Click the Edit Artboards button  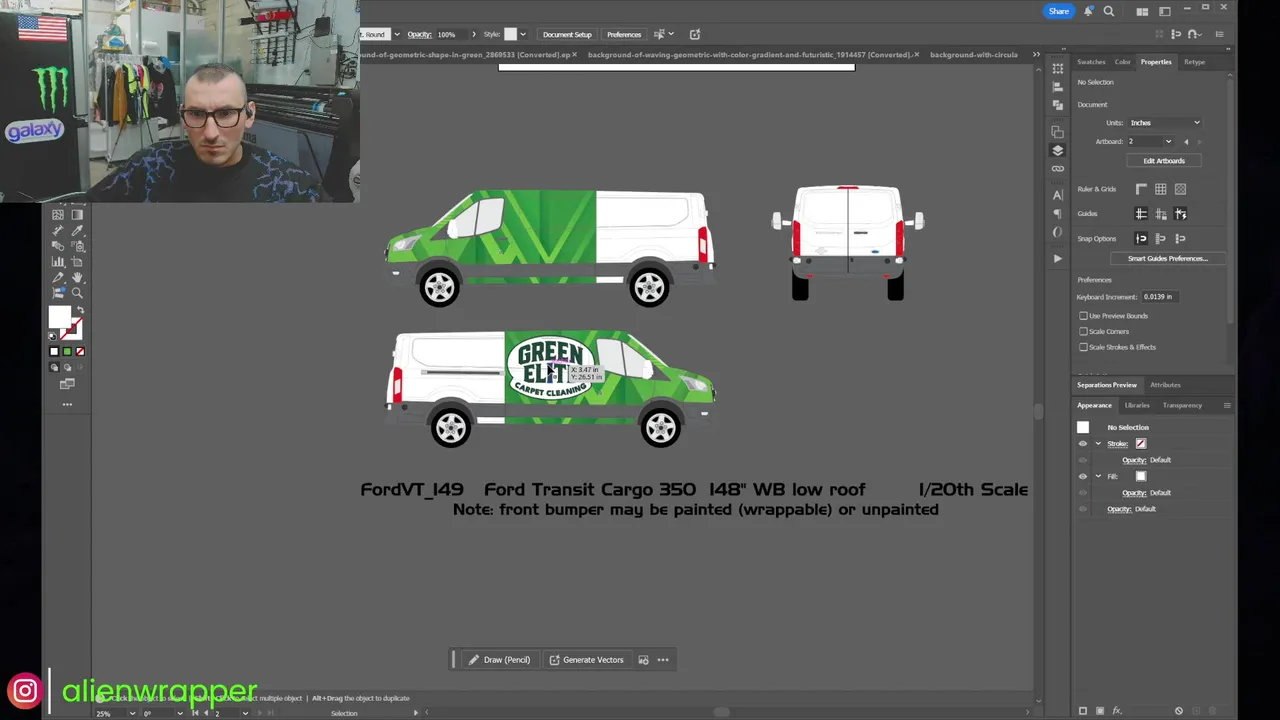(1164, 161)
